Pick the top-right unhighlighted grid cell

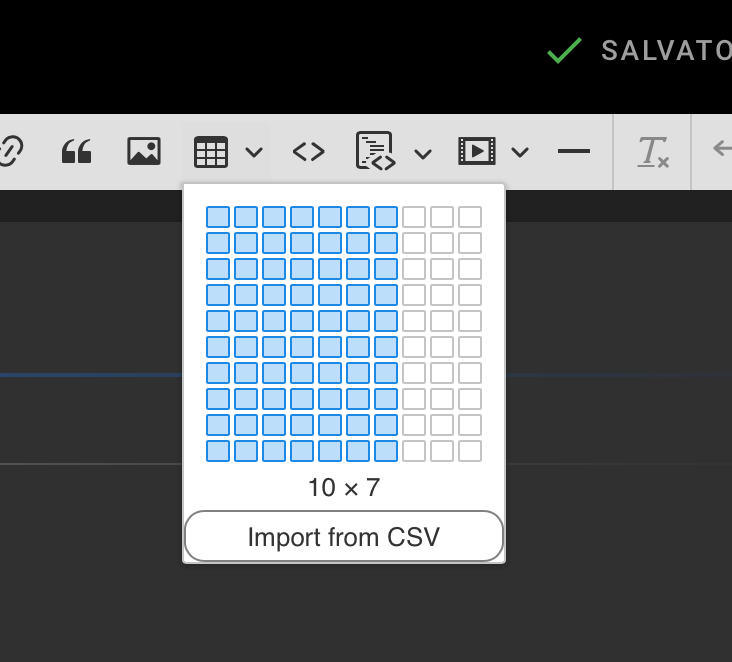pyautogui.click(x=470, y=217)
